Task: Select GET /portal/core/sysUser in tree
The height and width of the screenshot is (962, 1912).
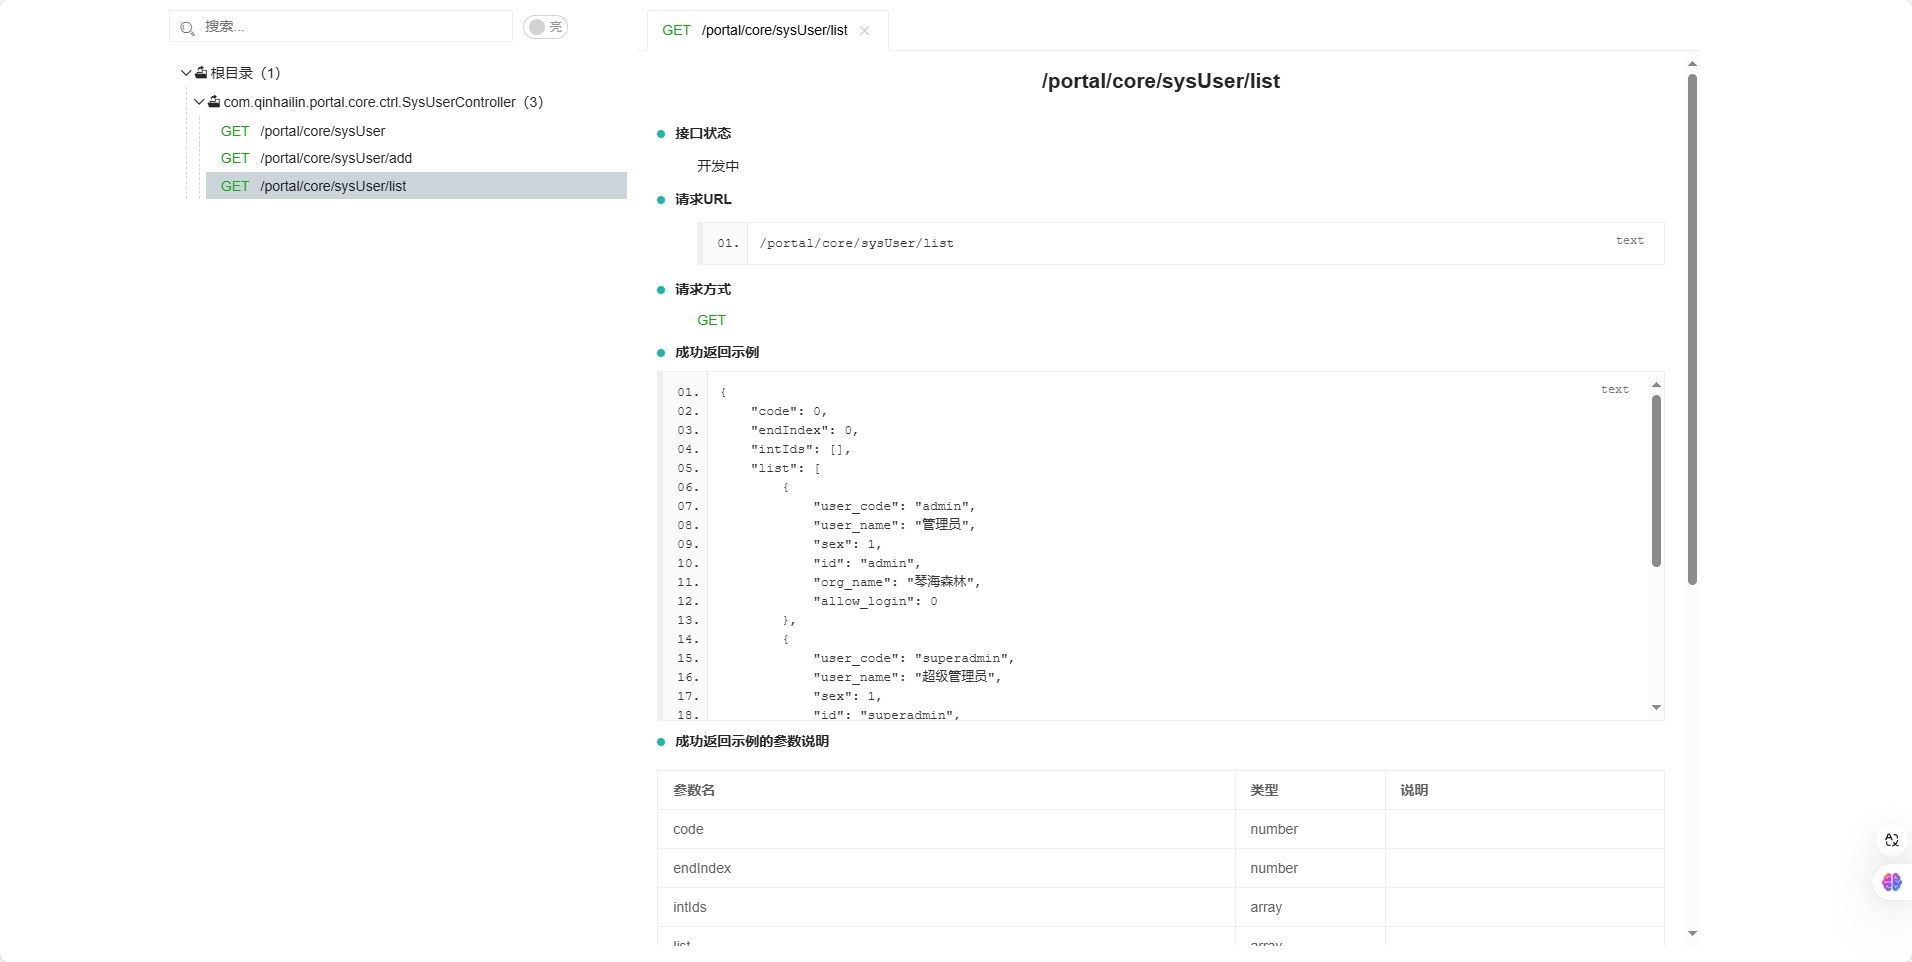Action: tap(322, 131)
